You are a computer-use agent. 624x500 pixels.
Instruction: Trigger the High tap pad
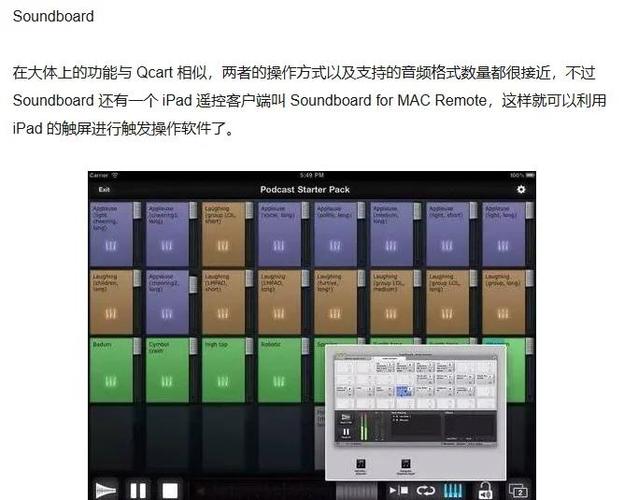[223, 370]
